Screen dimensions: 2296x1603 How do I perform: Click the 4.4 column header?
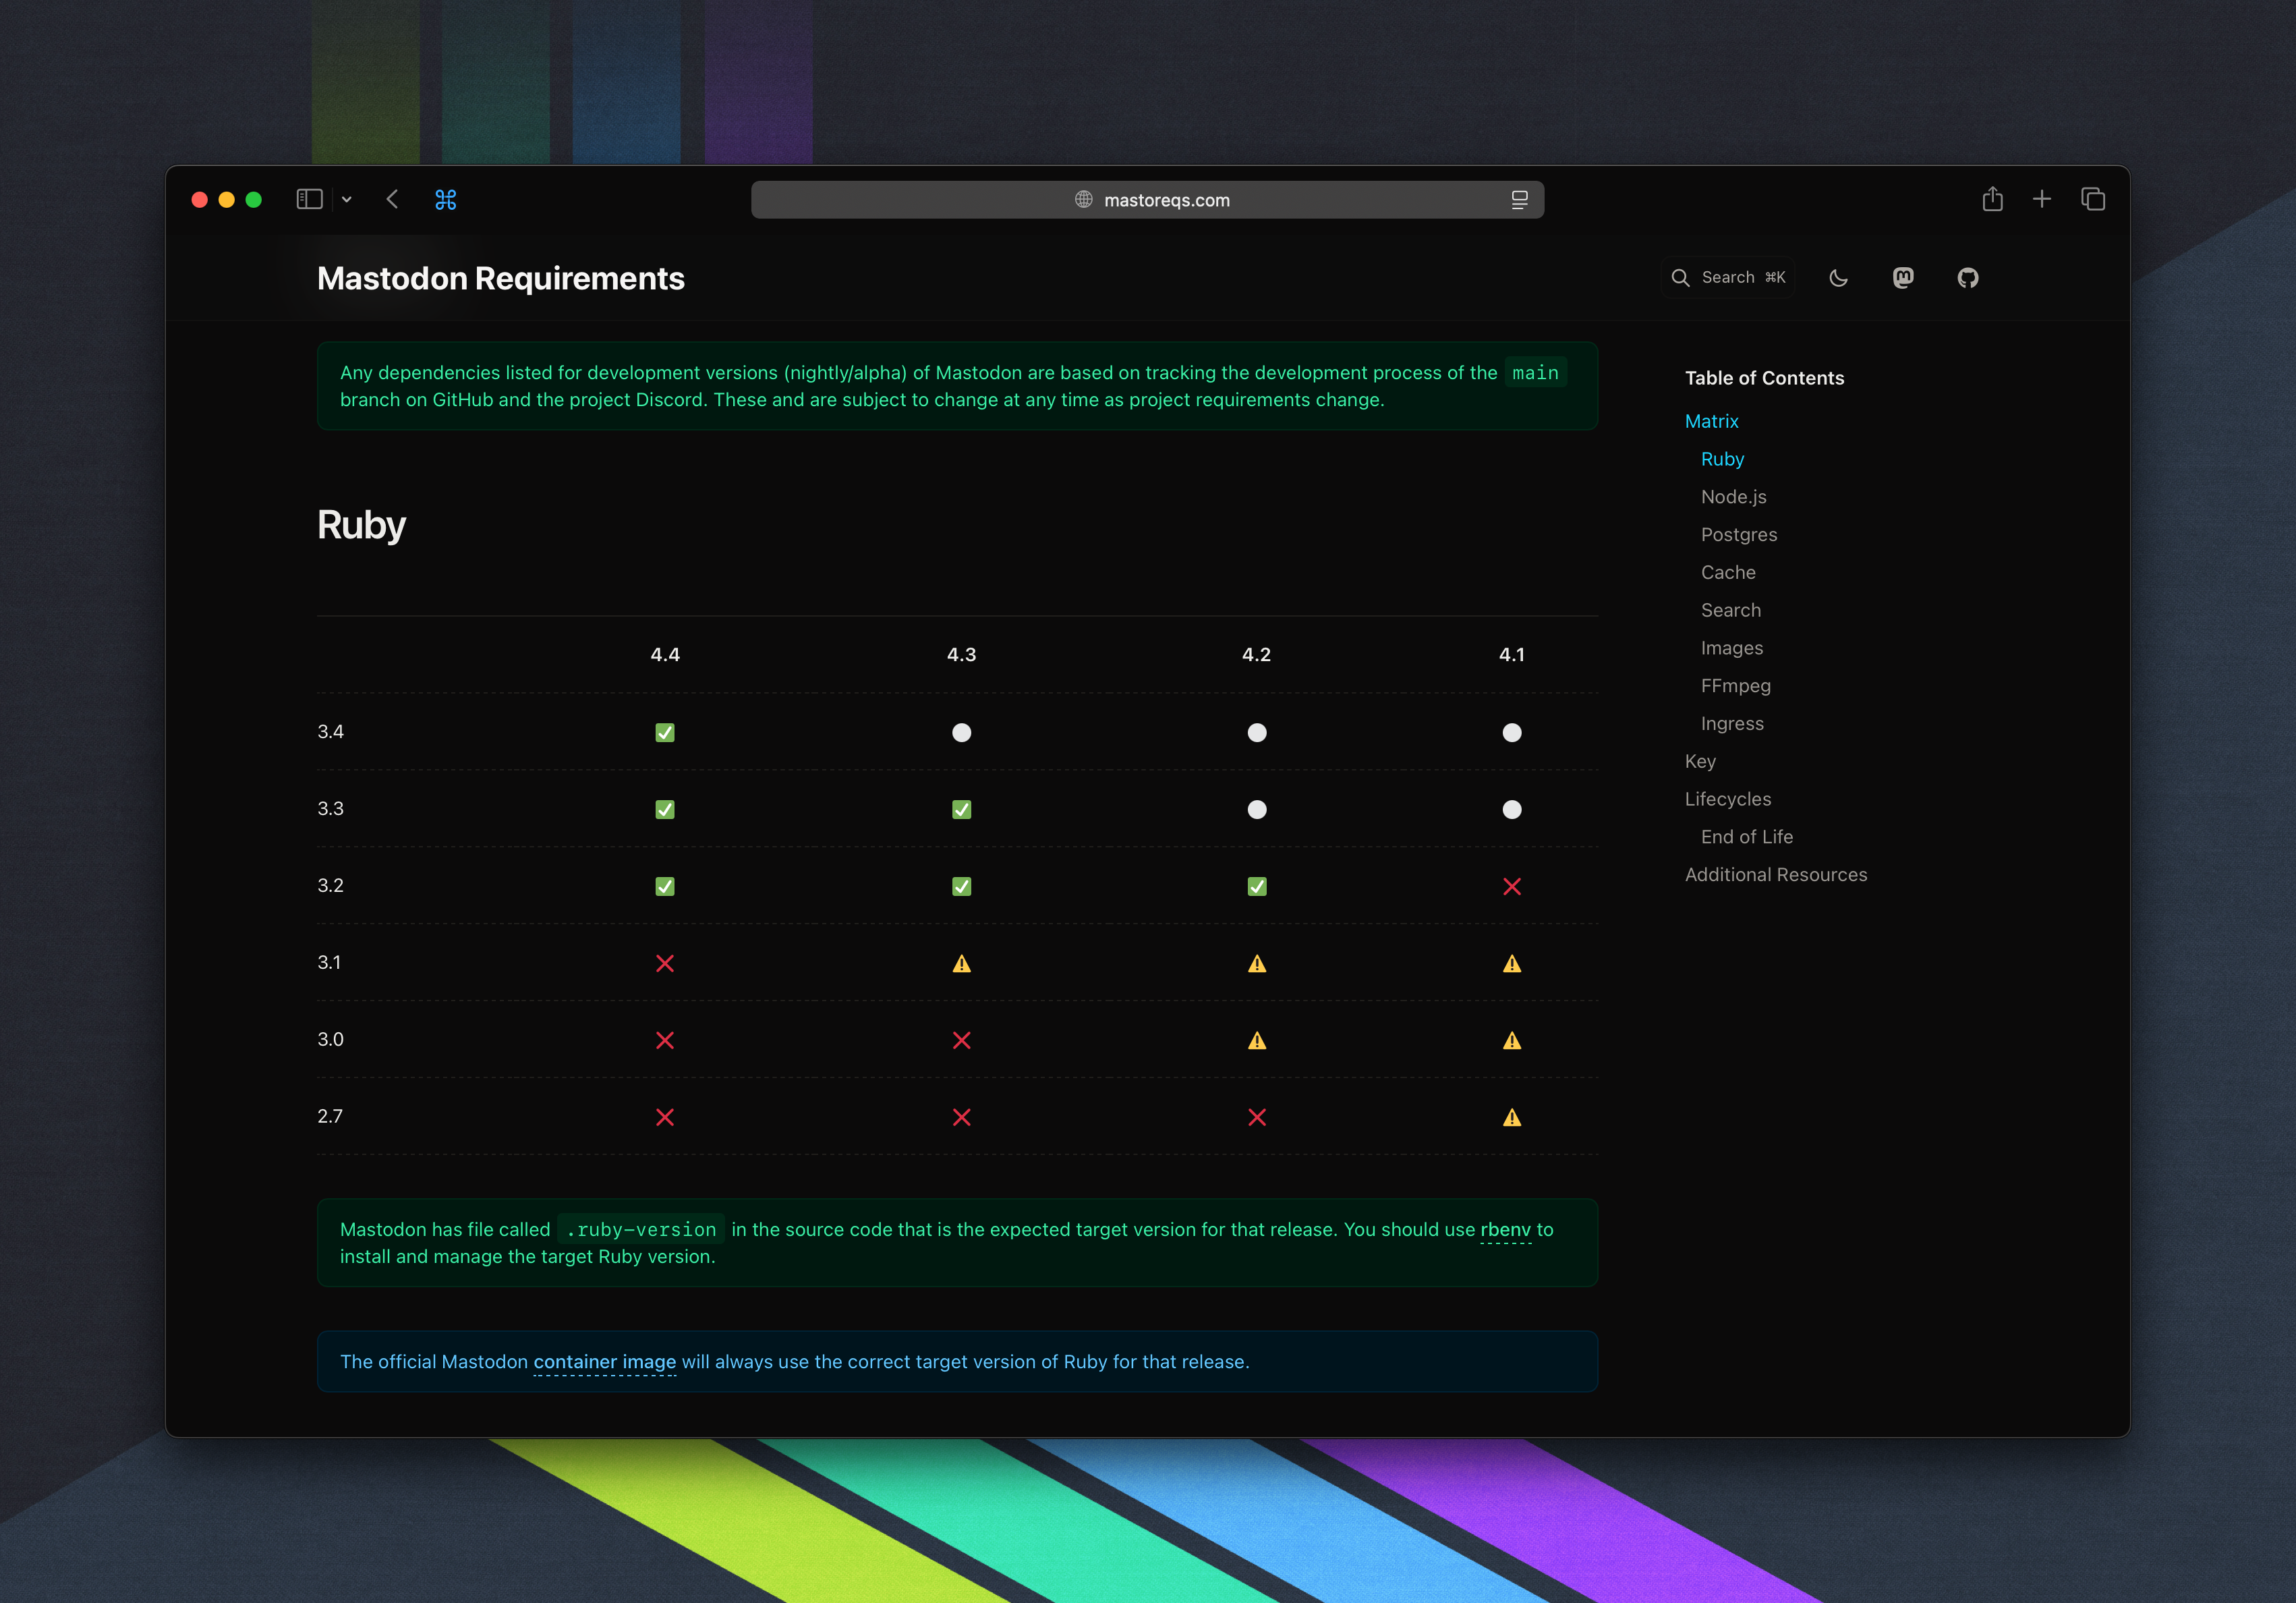(x=665, y=655)
